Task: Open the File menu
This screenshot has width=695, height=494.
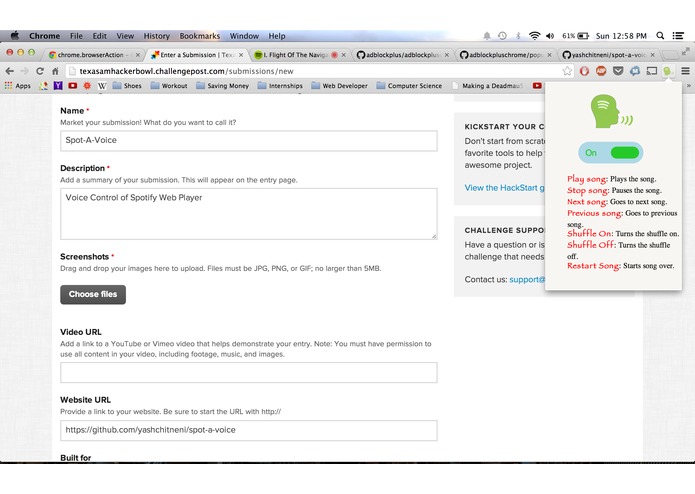Action: tap(76, 36)
